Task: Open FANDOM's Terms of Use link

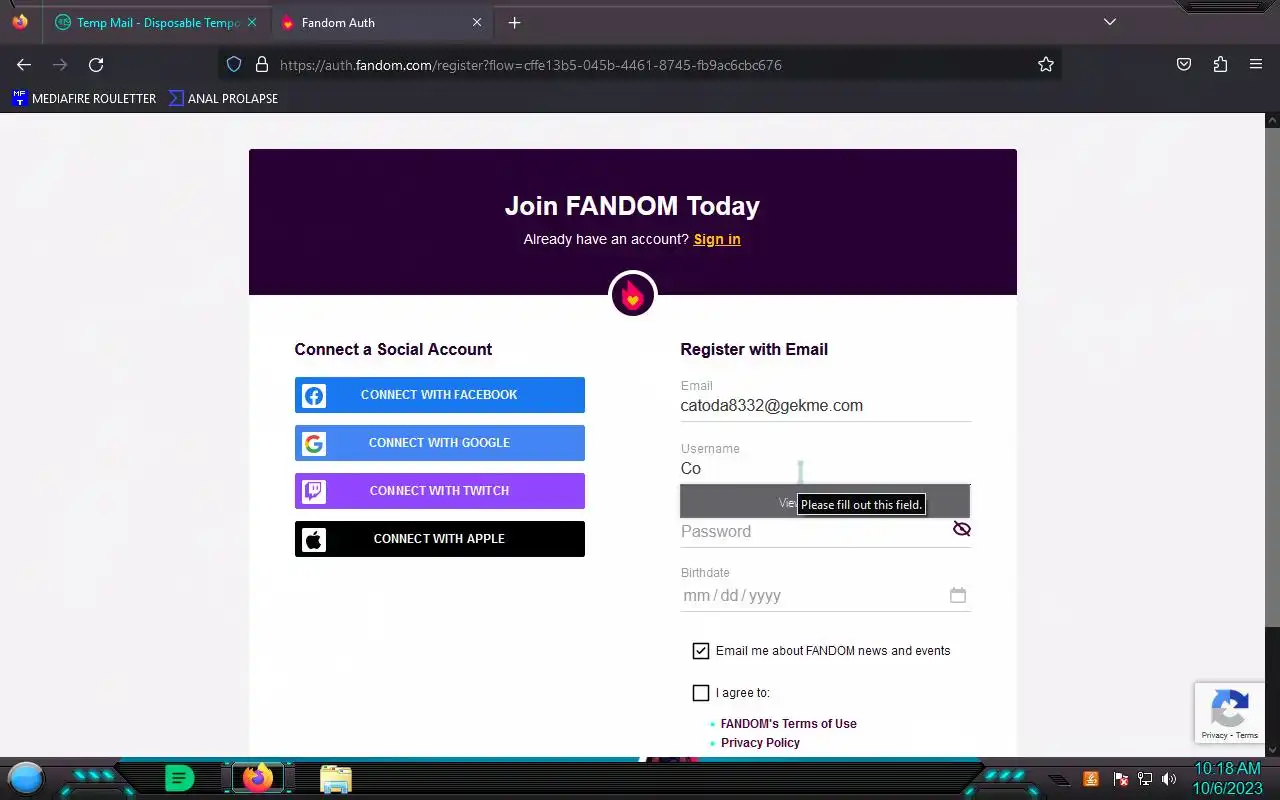Action: [x=789, y=724]
